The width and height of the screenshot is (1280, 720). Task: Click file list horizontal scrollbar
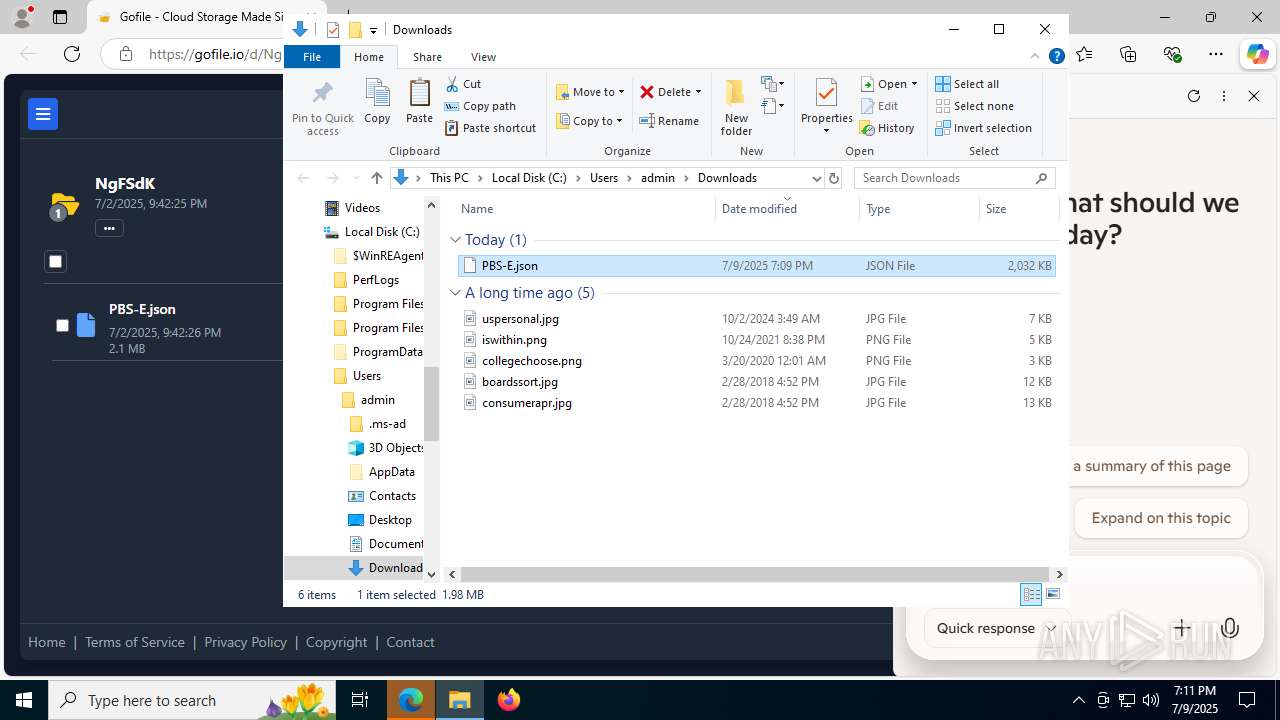click(x=755, y=574)
